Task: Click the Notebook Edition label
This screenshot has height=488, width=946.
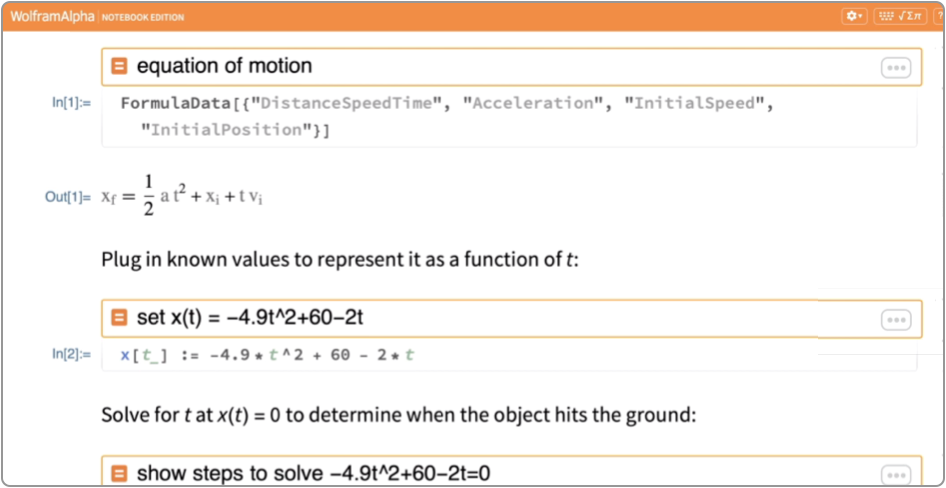Action: point(143,18)
